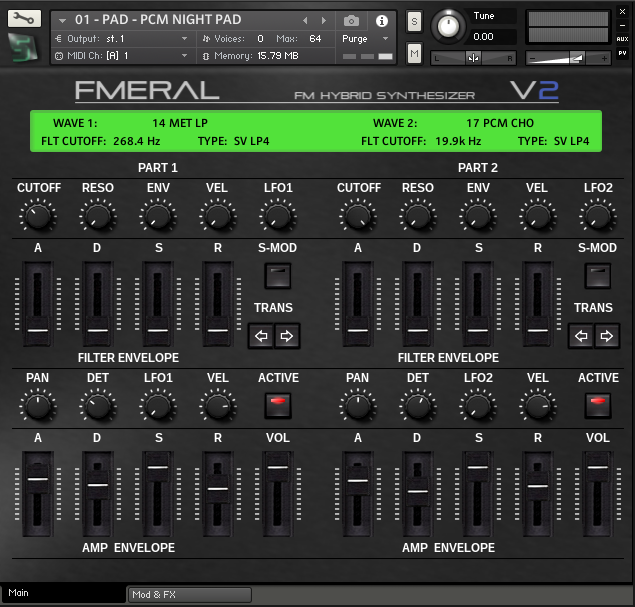Transpose Part 2 down with left arrow
The image size is (635, 607).
[x=581, y=336]
